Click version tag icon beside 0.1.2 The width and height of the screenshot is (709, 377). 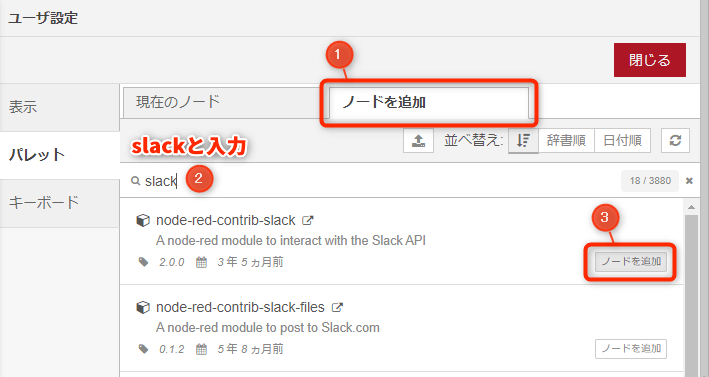pos(143,349)
